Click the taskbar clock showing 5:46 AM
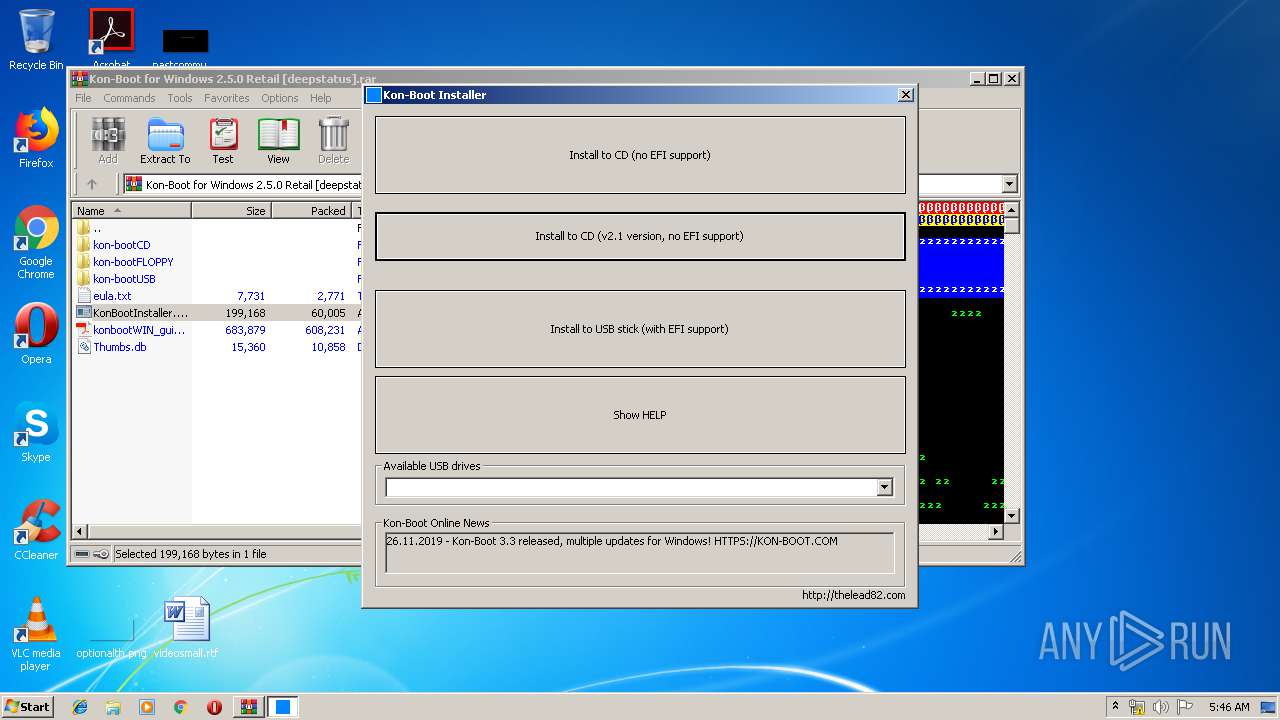 [x=1228, y=707]
